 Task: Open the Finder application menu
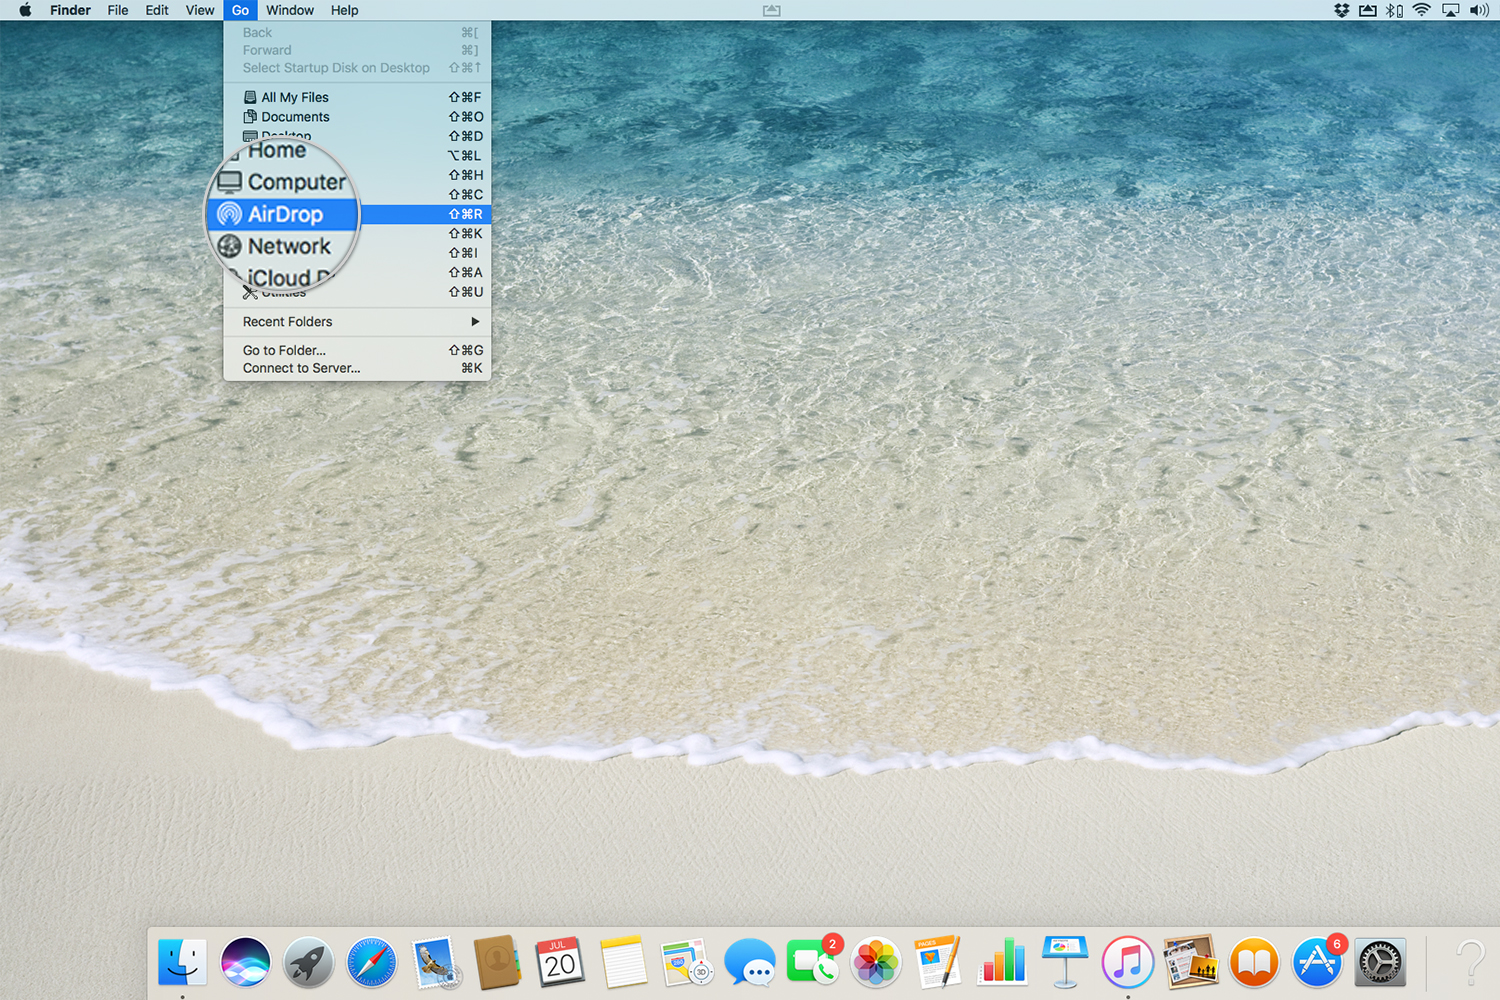tap(70, 10)
